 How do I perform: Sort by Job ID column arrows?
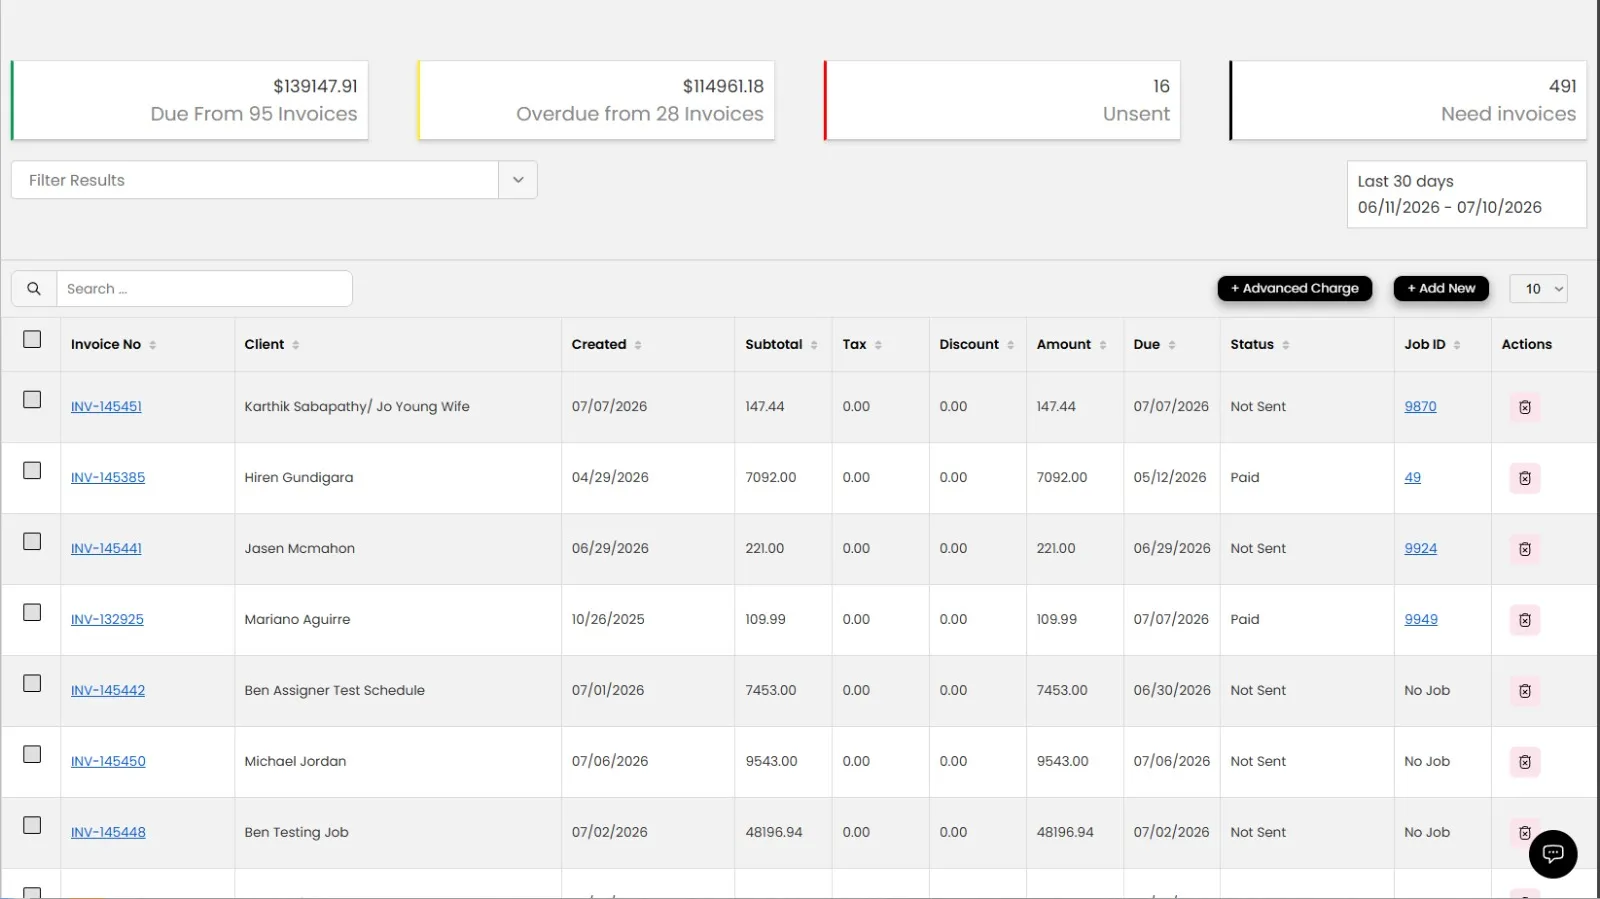1457,345
